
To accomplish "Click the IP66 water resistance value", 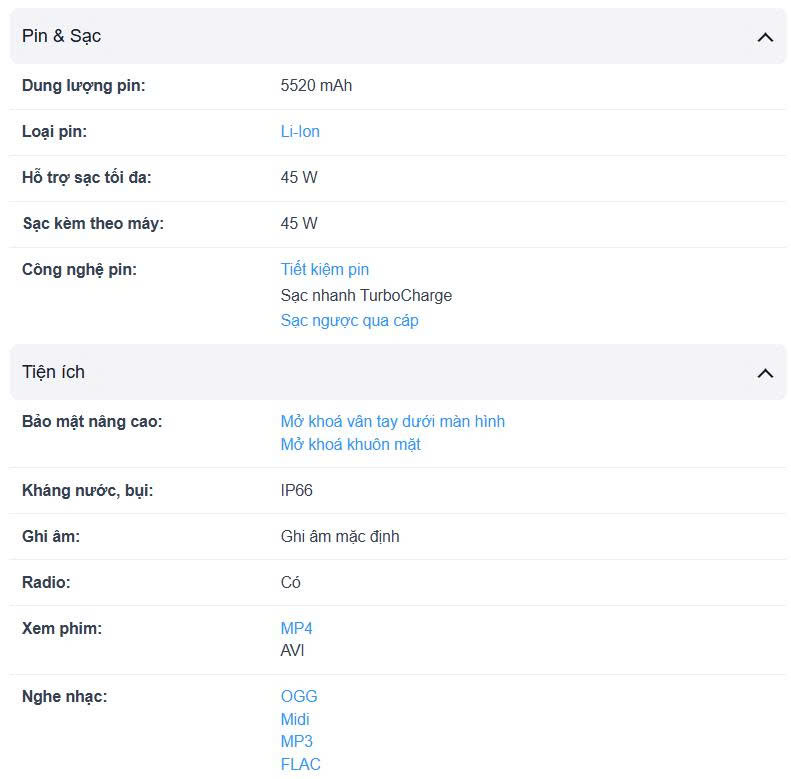I will coord(297,491).
